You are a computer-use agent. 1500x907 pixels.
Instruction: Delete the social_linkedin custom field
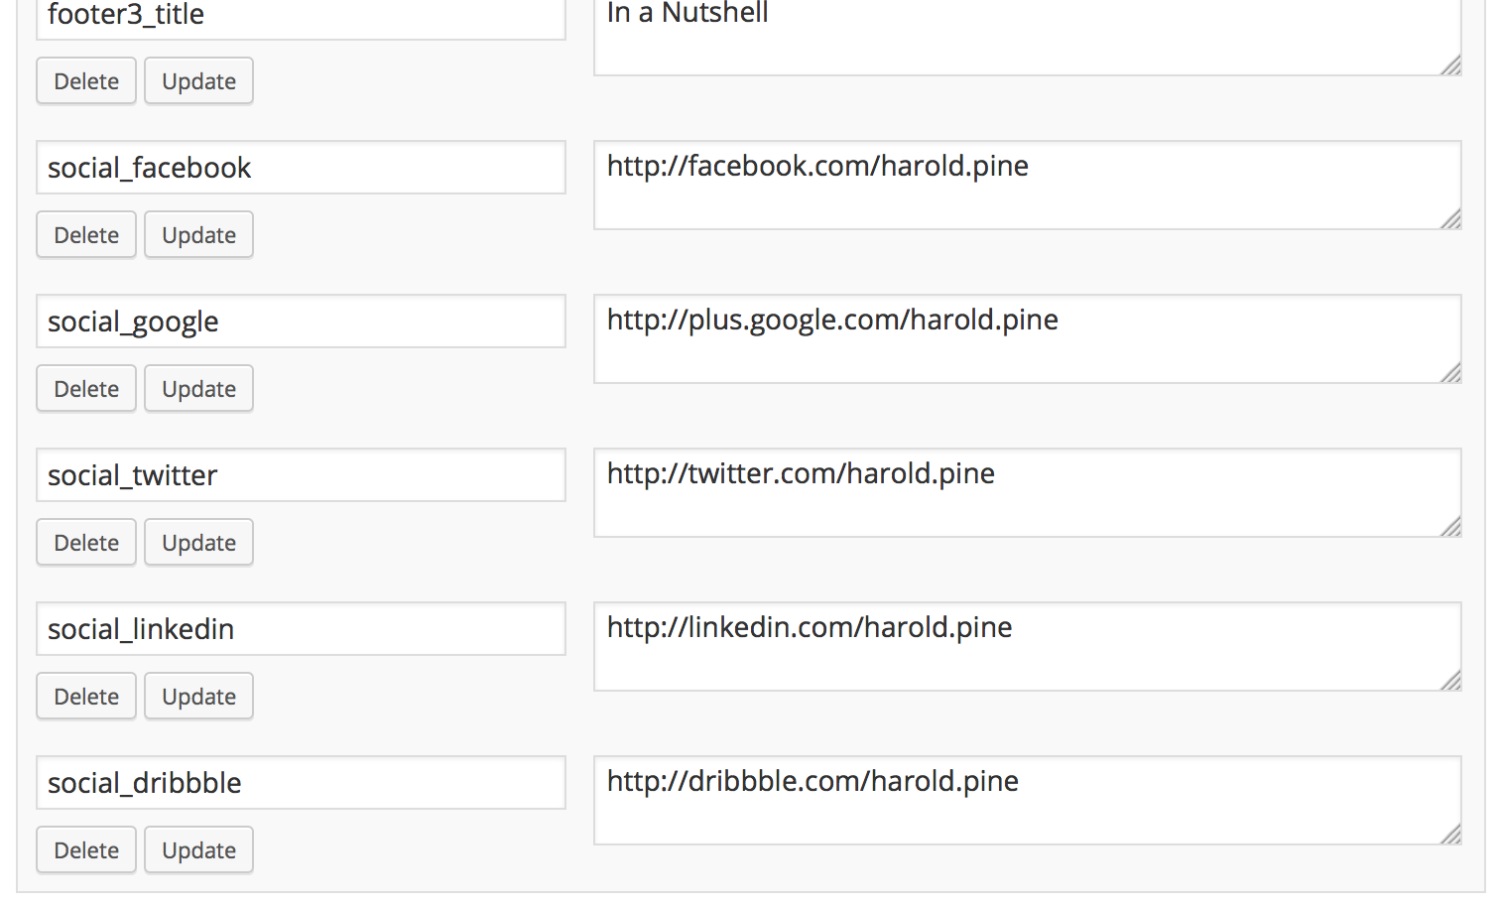pyautogui.click(x=86, y=697)
